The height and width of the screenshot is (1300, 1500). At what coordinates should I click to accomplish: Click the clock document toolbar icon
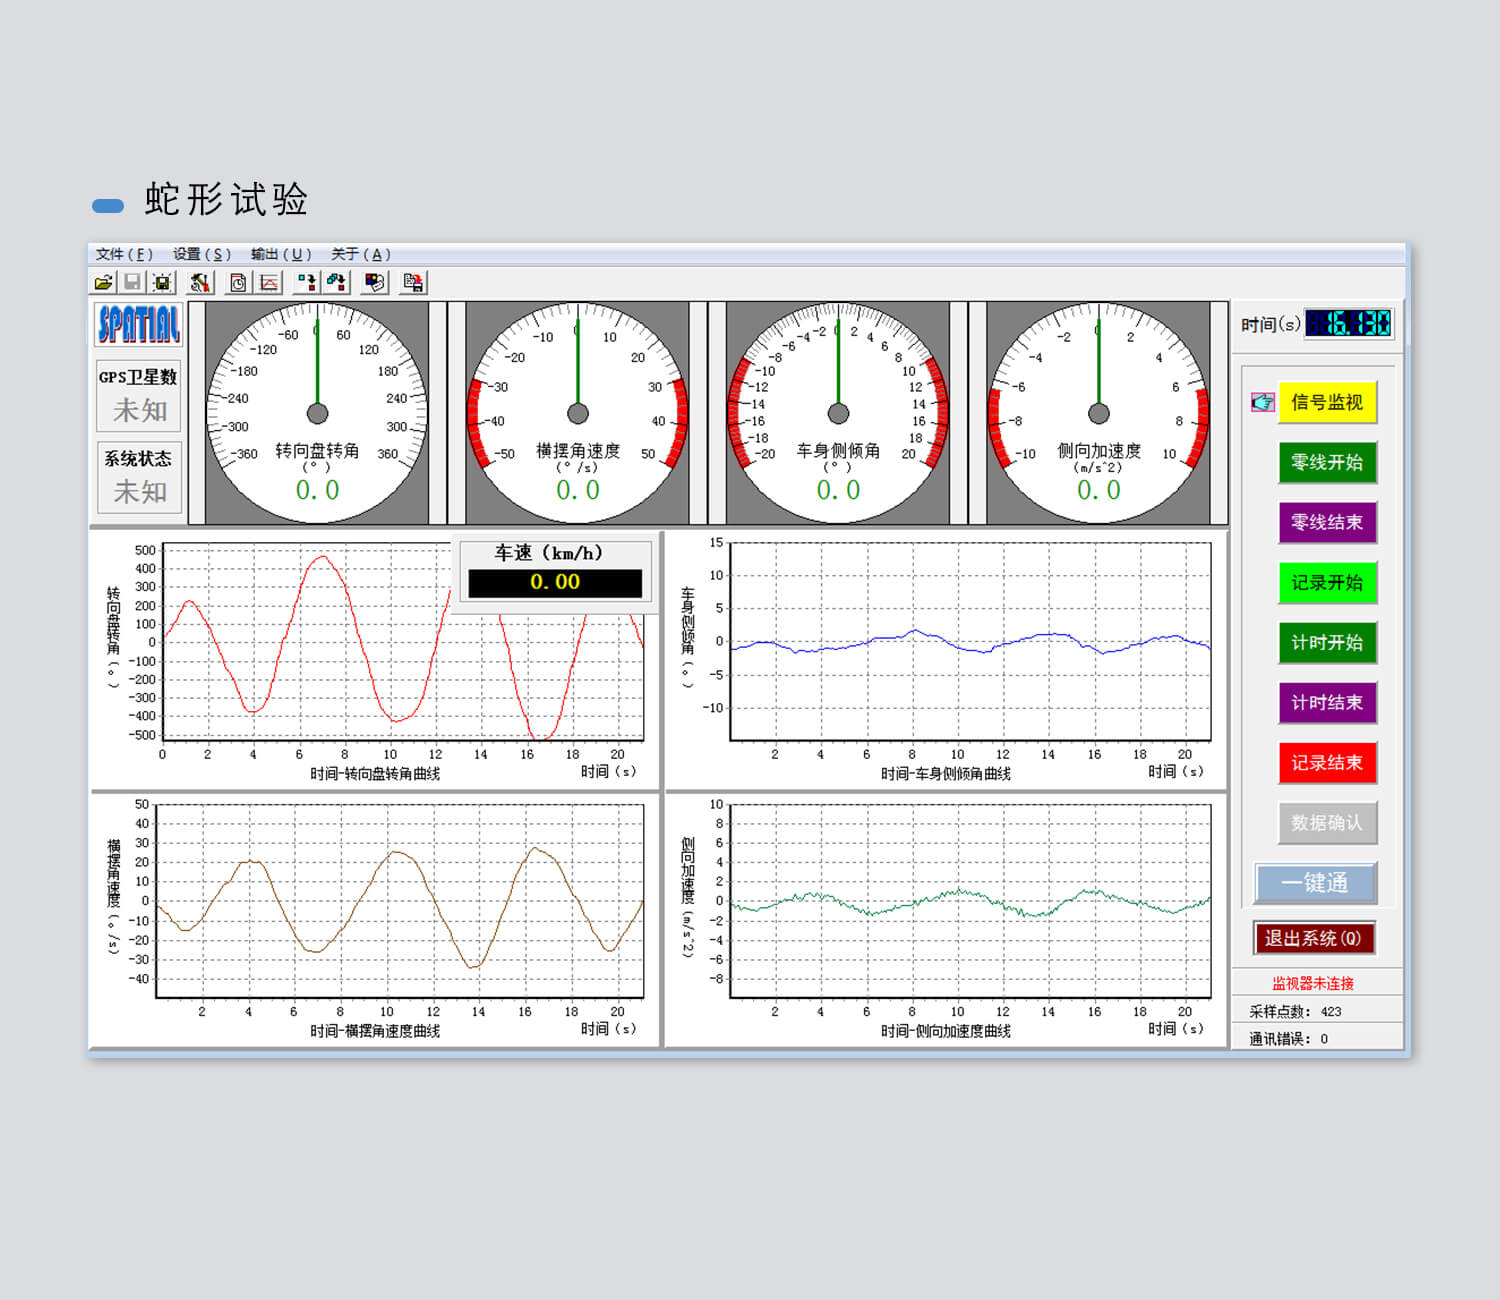tap(238, 283)
